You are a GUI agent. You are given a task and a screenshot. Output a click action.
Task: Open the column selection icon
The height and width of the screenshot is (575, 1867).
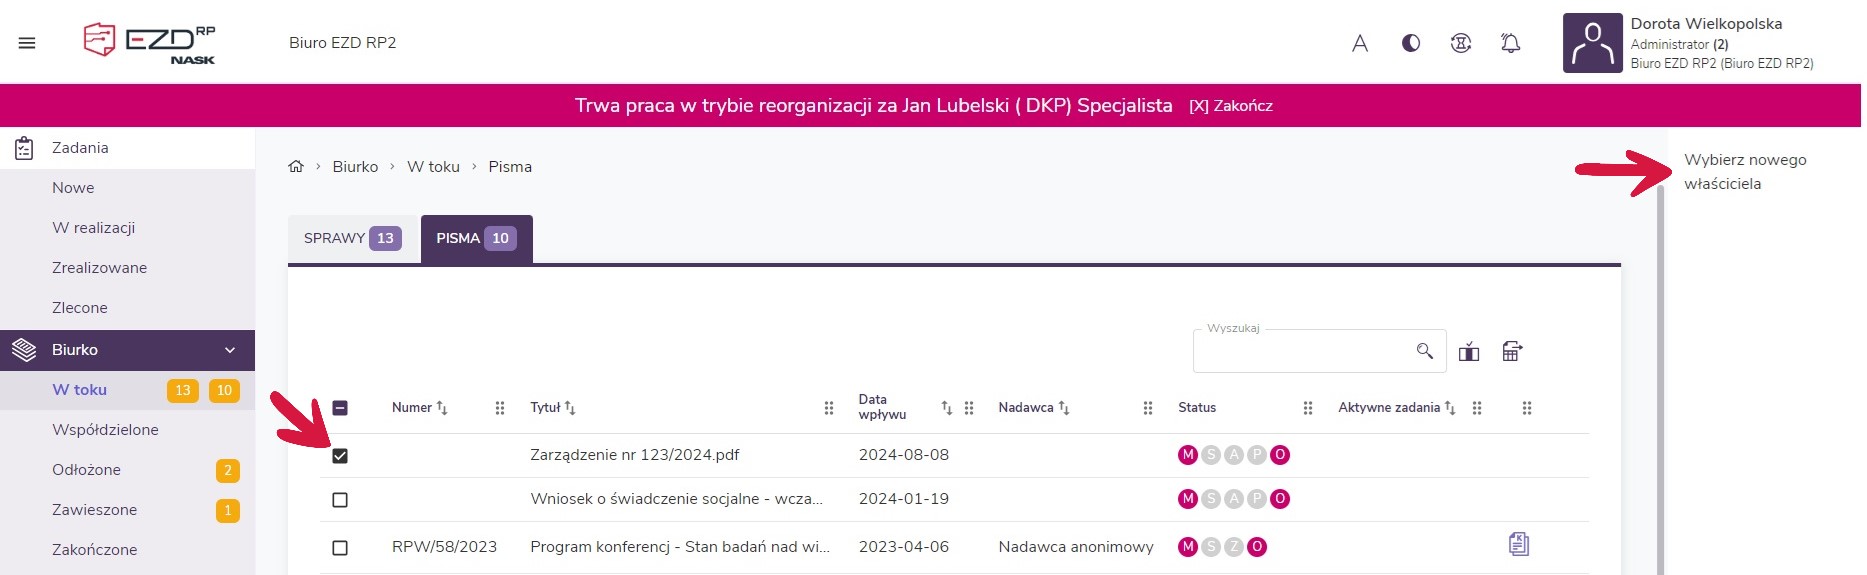point(1469,352)
